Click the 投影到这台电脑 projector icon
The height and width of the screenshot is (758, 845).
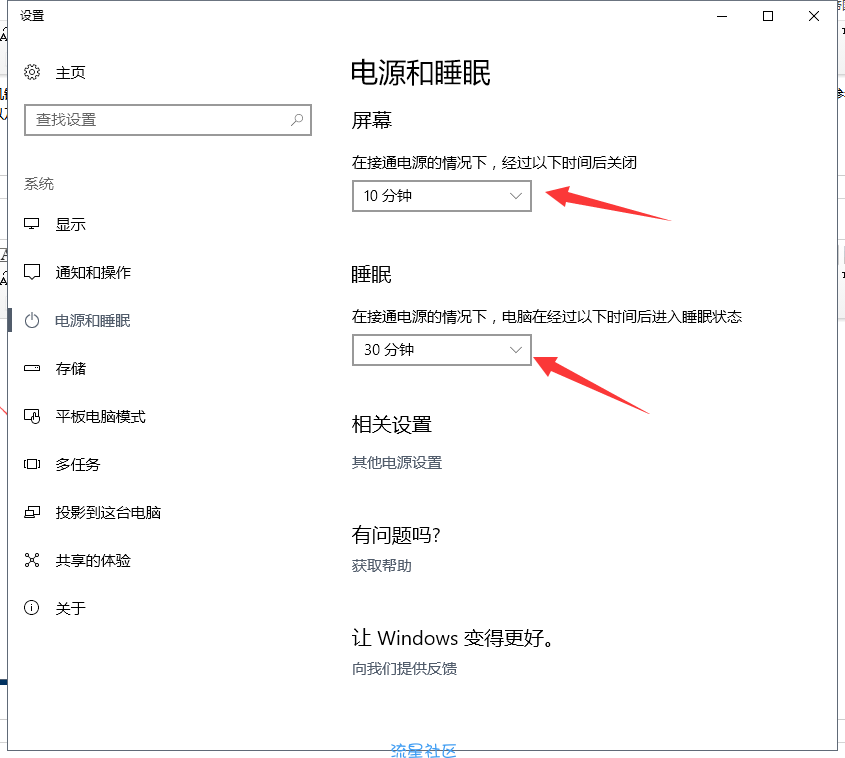32,512
